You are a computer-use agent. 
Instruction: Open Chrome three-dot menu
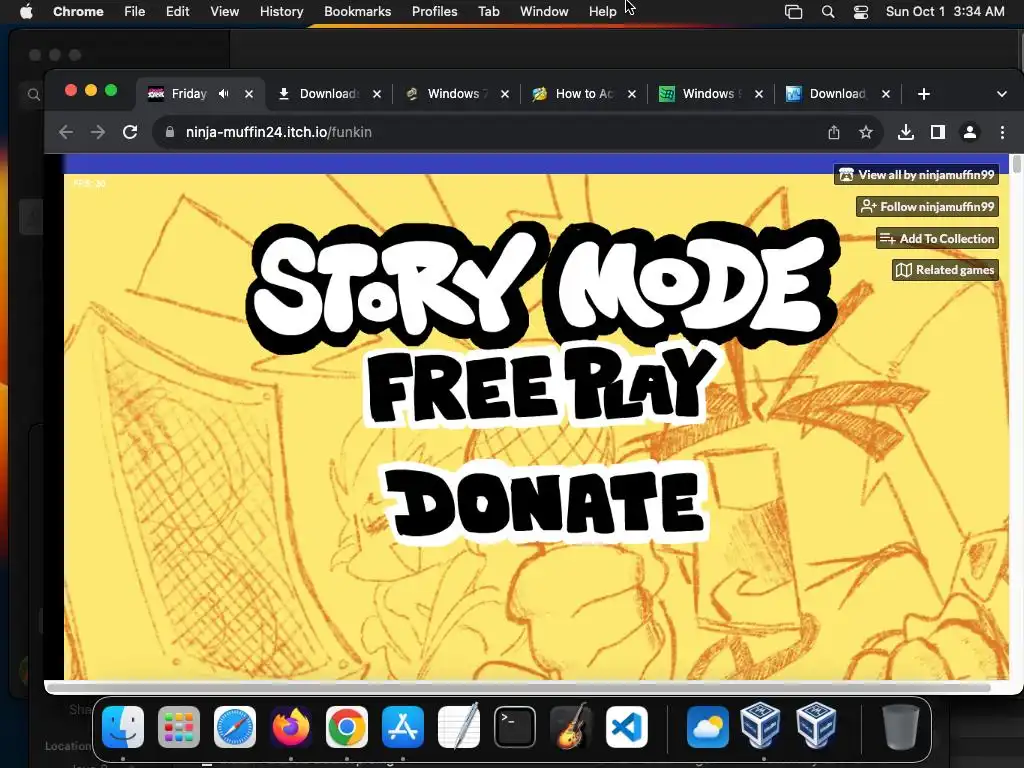click(1002, 133)
